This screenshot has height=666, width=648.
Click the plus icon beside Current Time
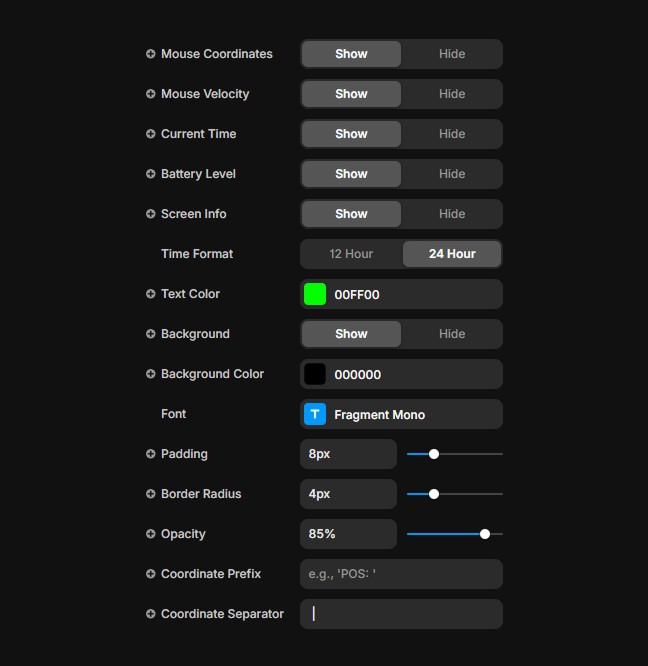click(151, 134)
